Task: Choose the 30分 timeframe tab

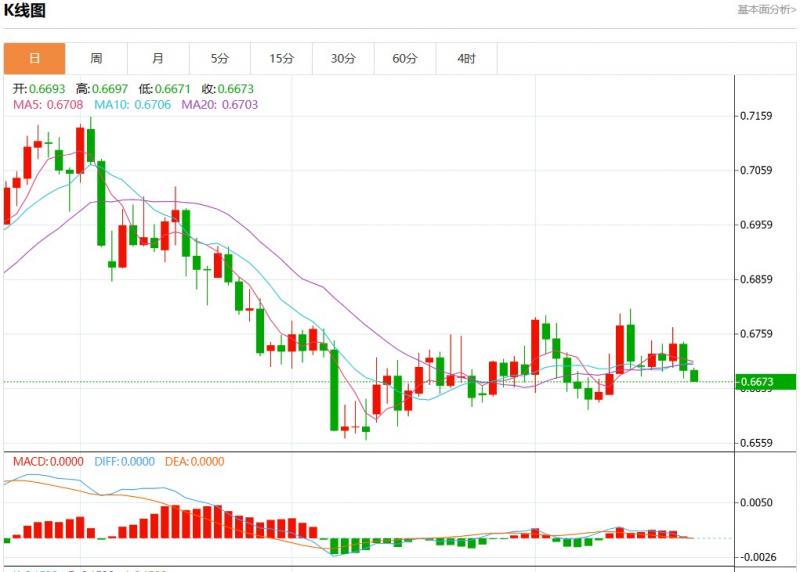Action: click(x=343, y=59)
